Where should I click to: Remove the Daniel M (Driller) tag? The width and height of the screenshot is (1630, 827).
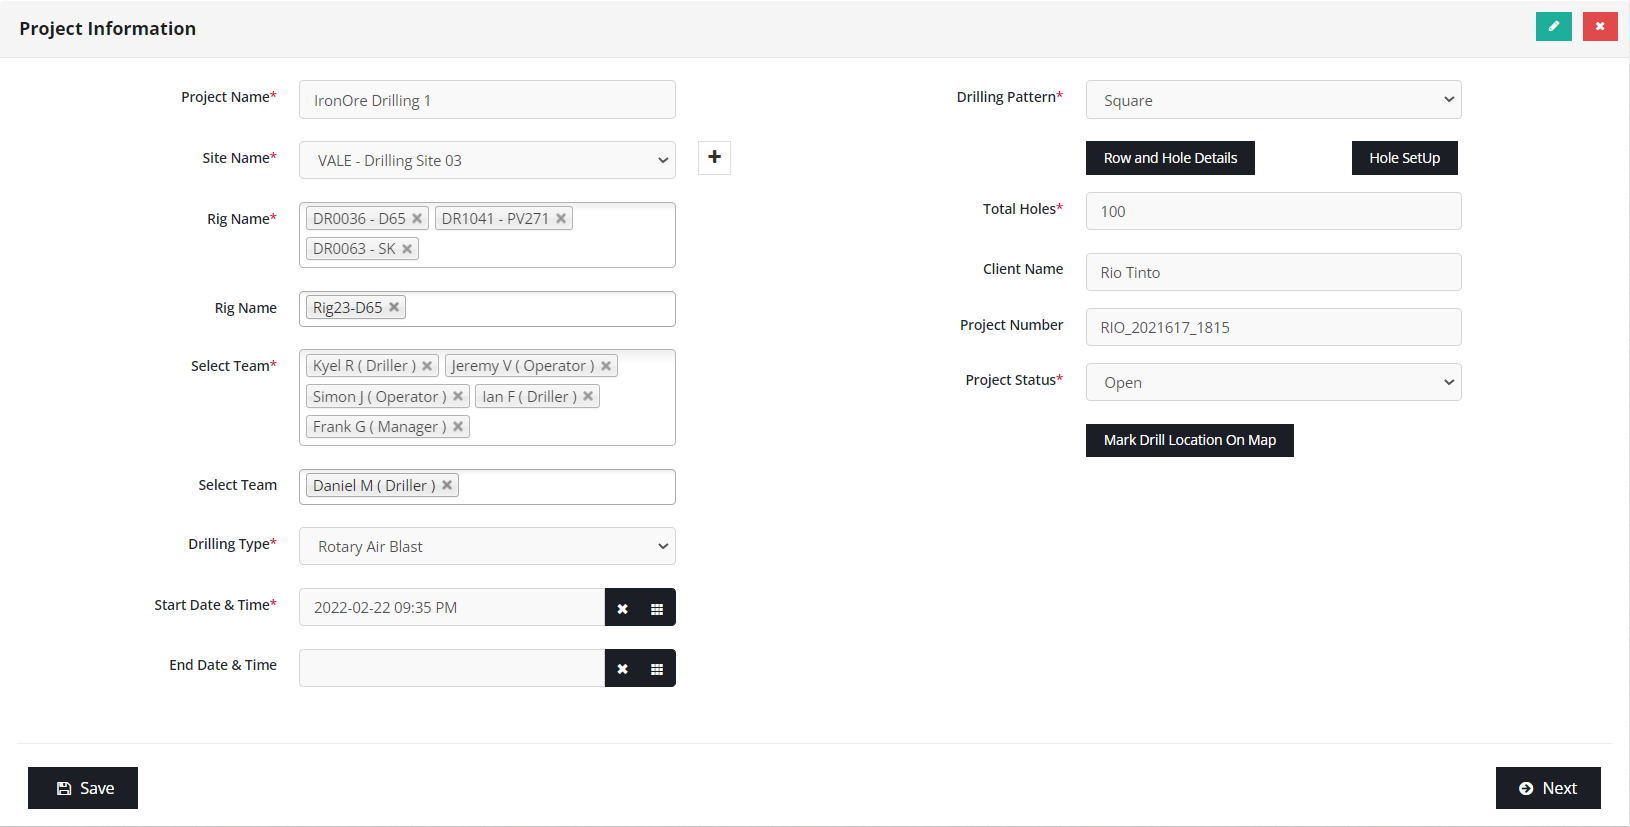tap(447, 486)
